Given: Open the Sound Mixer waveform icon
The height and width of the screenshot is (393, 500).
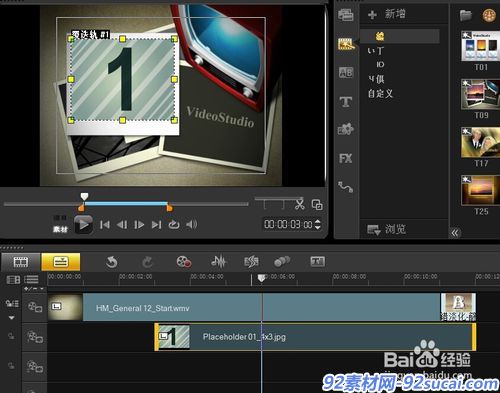Looking at the screenshot, I should tap(218, 262).
